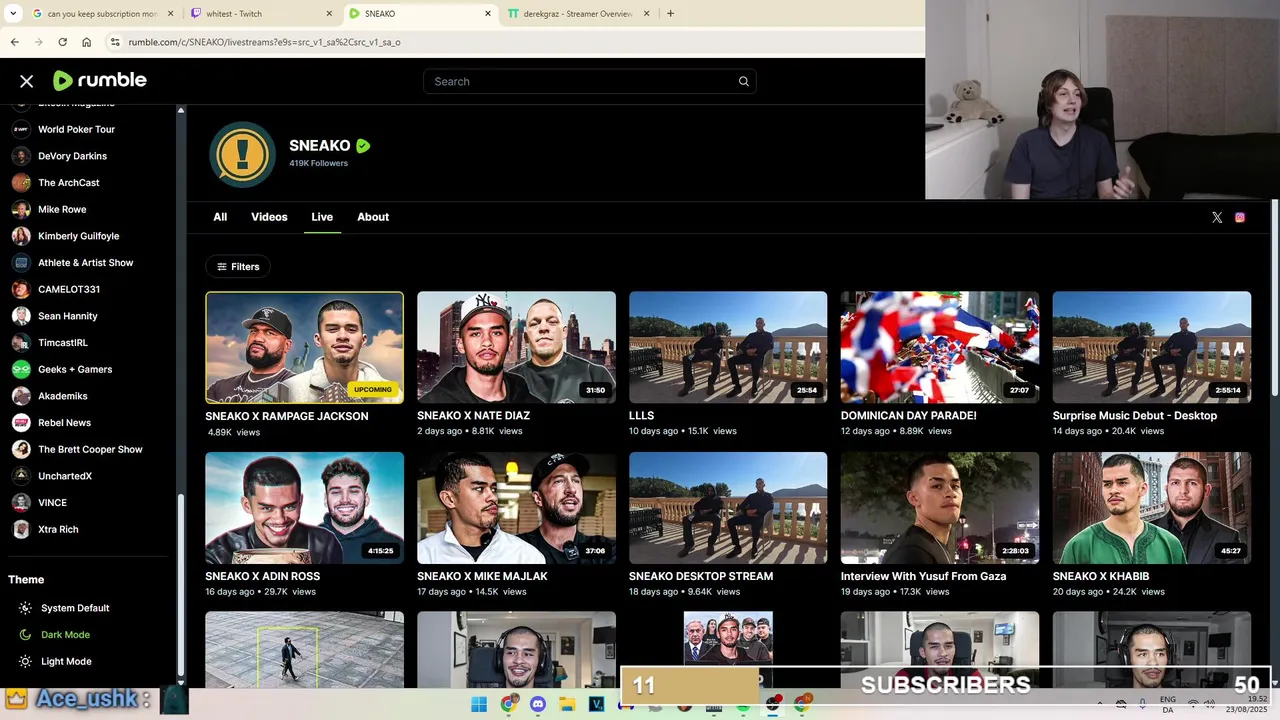The image size is (1280, 720).
Task: Open The ArchCast channel avatar
Action: 21,183
